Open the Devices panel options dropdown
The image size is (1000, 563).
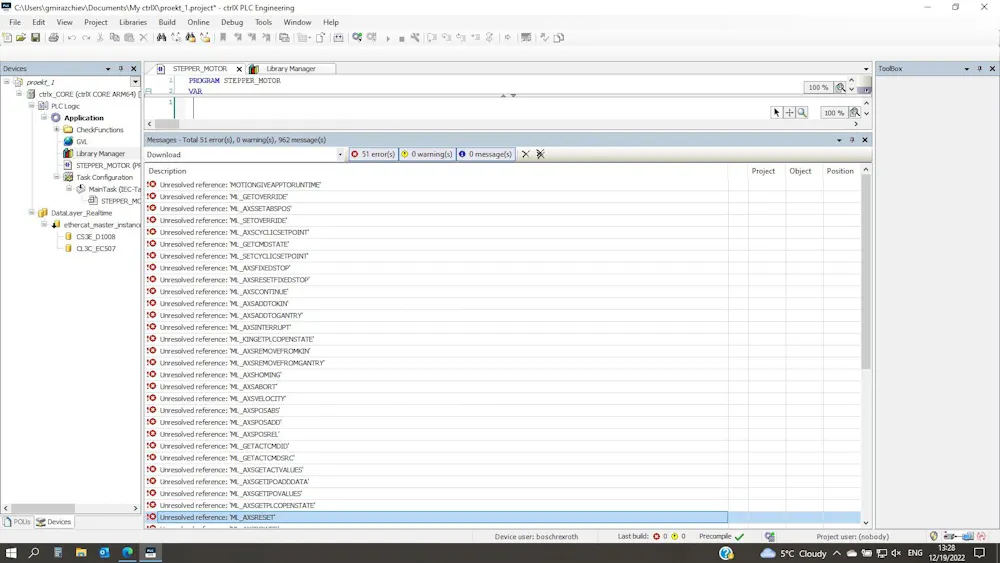pyautogui.click(x=108, y=68)
